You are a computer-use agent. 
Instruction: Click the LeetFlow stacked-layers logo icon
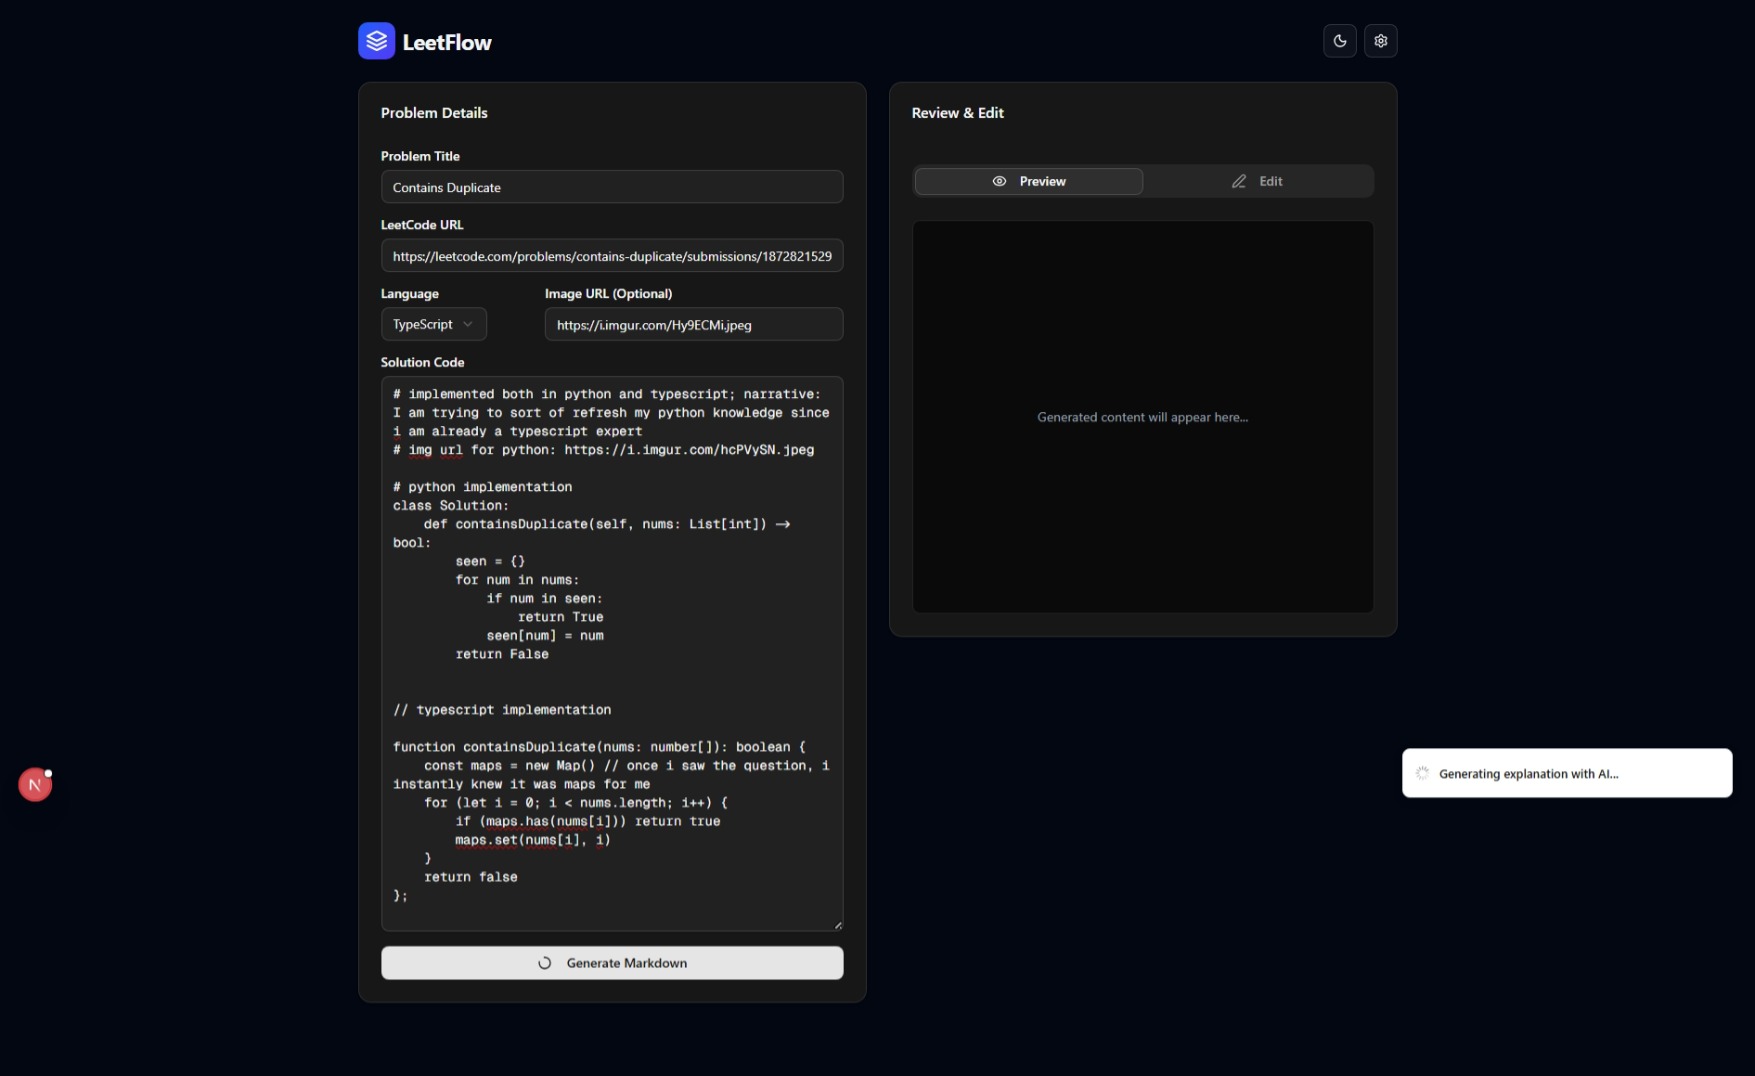[376, 41]
